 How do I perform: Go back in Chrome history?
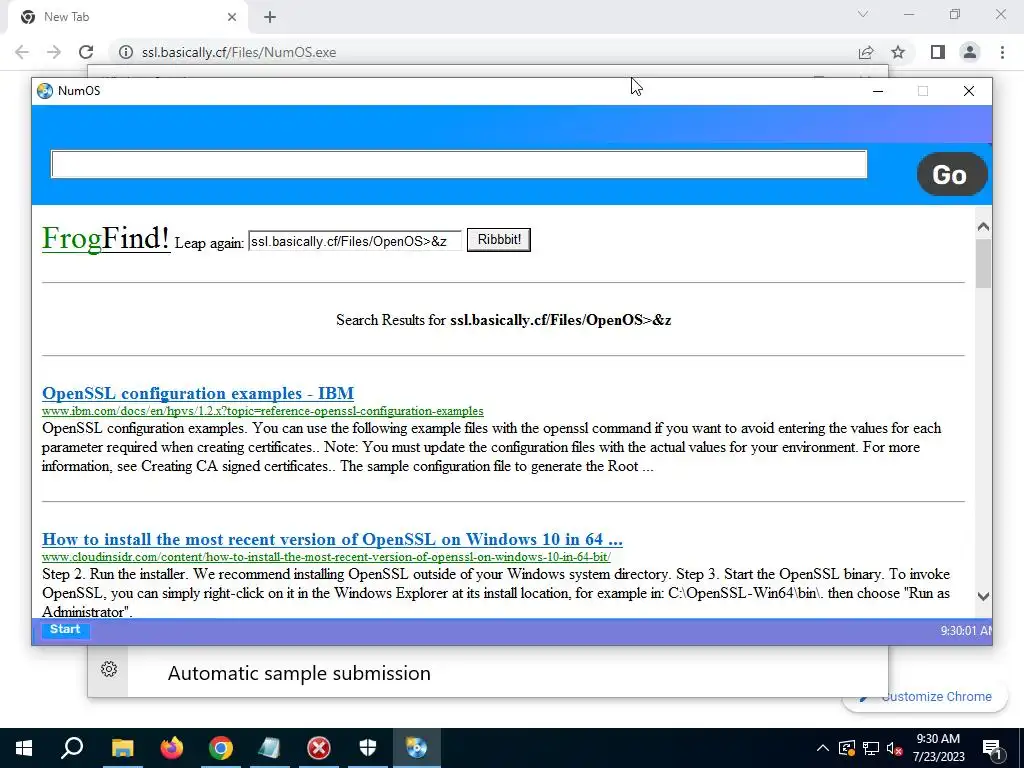[x=22, y=52]
